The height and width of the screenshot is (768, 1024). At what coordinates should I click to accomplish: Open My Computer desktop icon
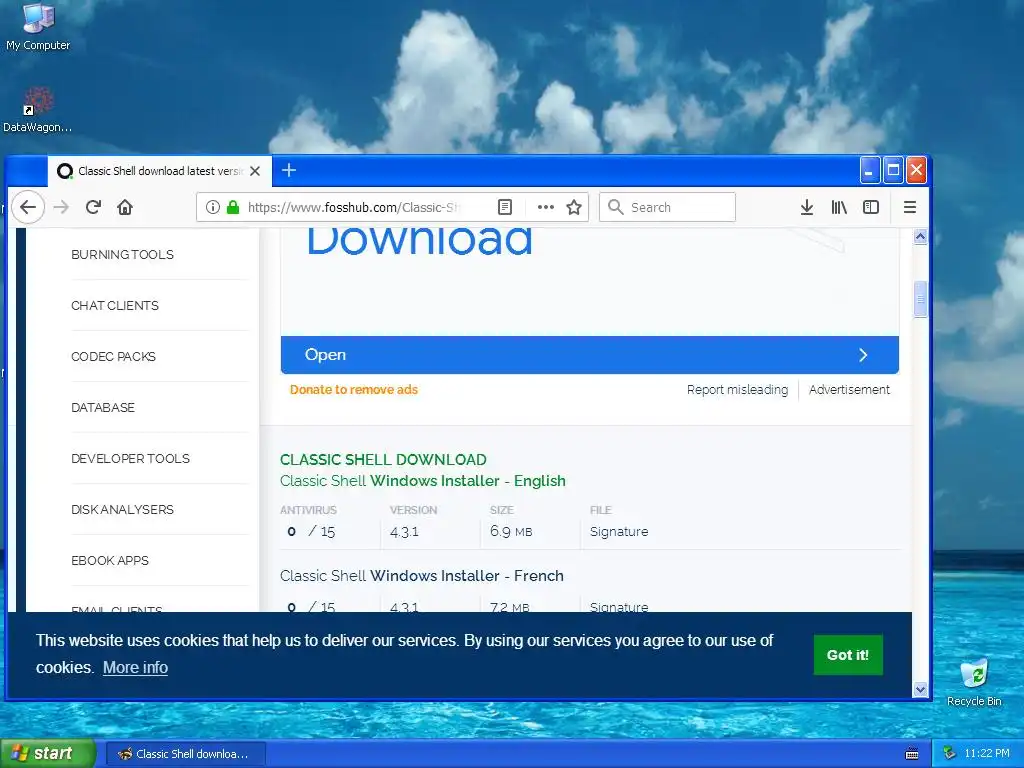(38, 27)
